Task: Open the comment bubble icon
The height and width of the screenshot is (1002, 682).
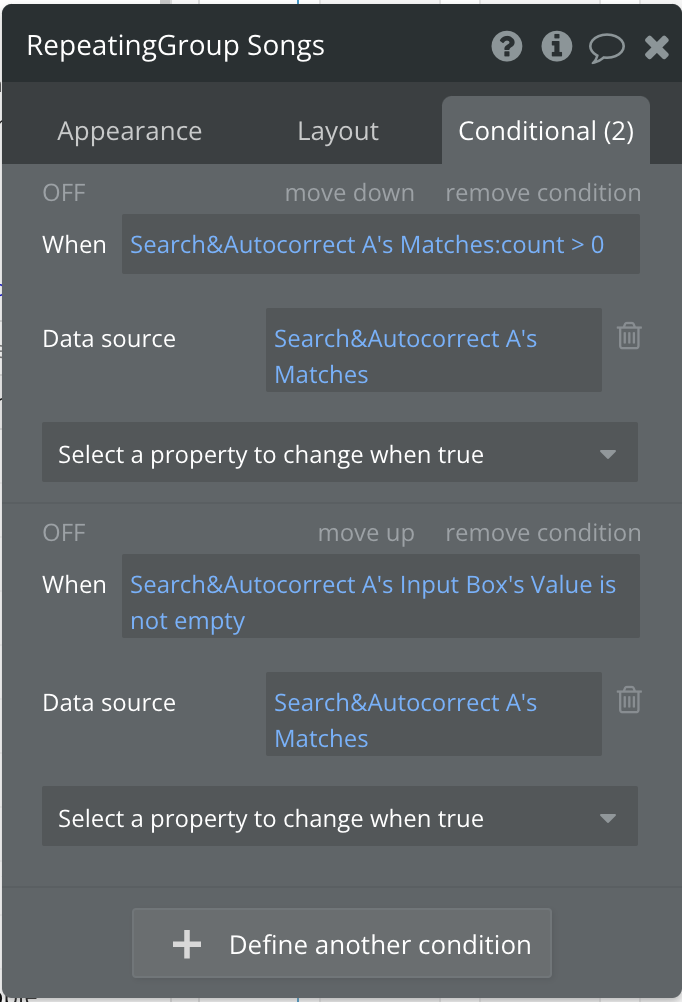Action: point(607,47)
